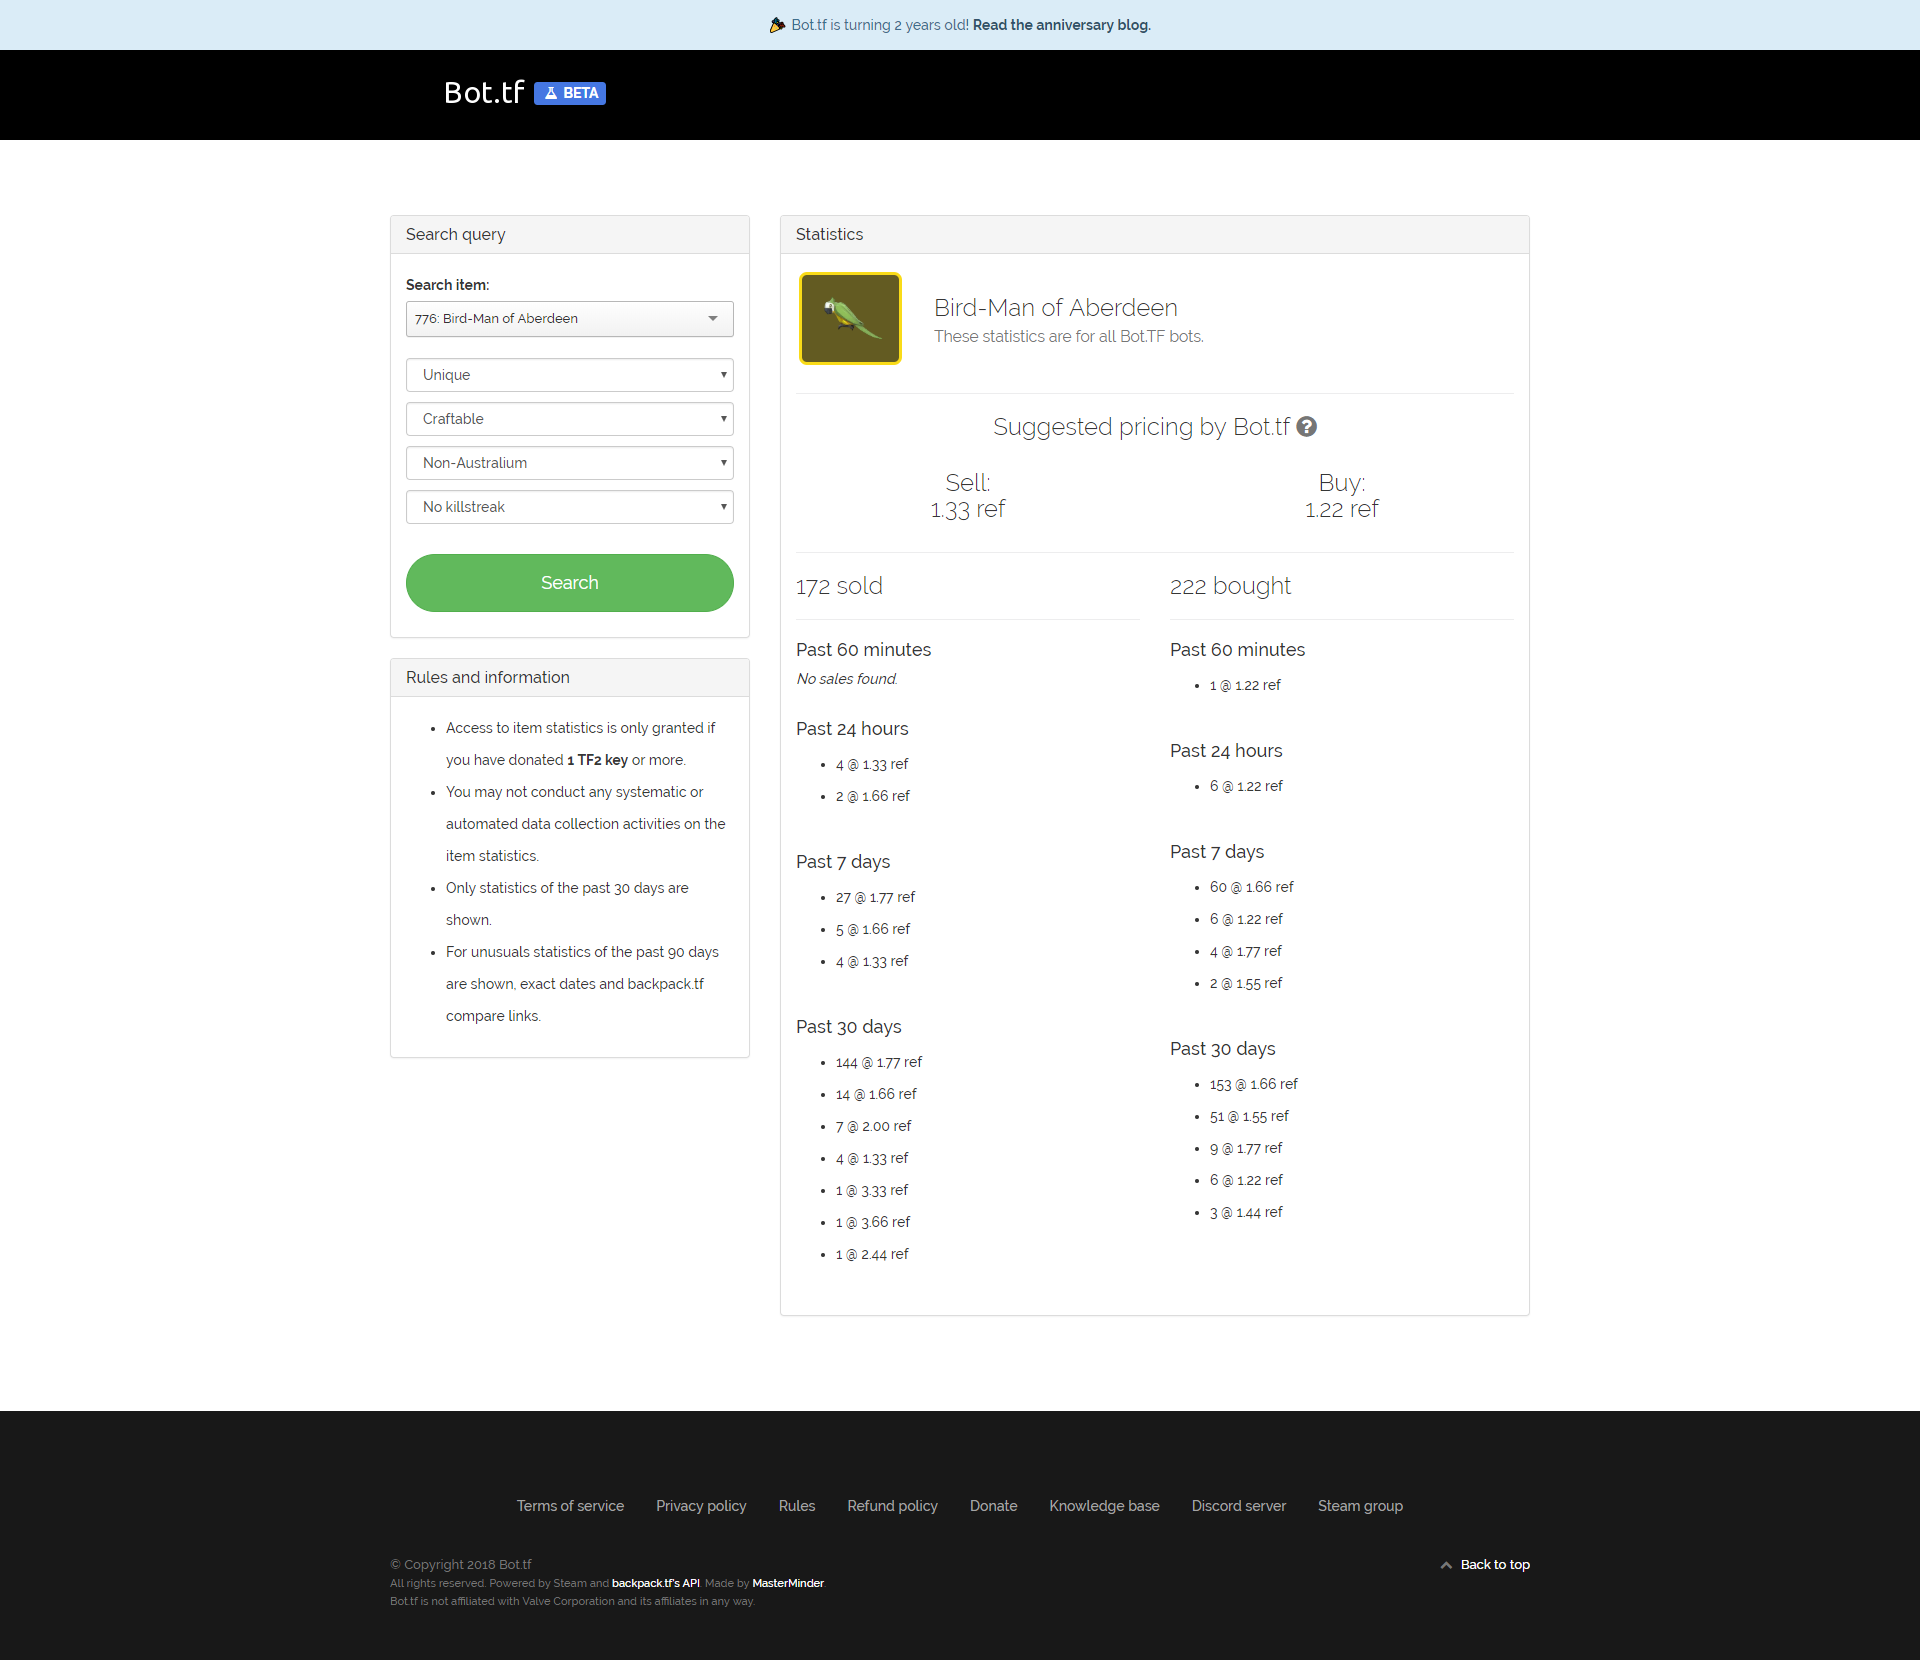This screenshot has width=1920, height=1660.
Task: Open the Knowledge base link
Action: (1104, 1506)
